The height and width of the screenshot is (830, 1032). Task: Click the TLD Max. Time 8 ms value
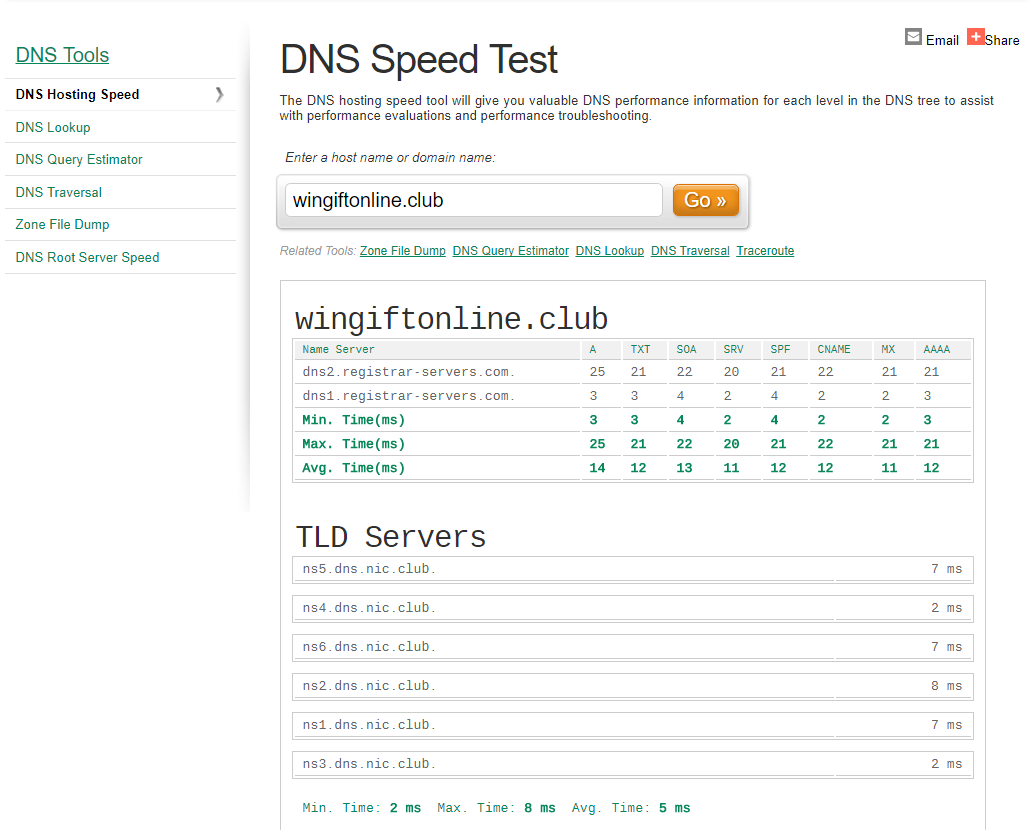tap(540, 808)
